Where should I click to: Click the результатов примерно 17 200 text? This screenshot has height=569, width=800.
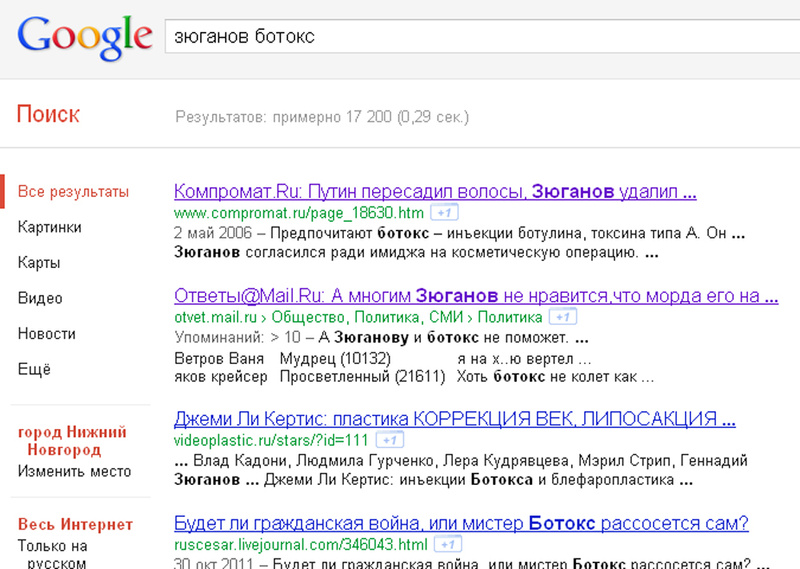tap(322, 117)
